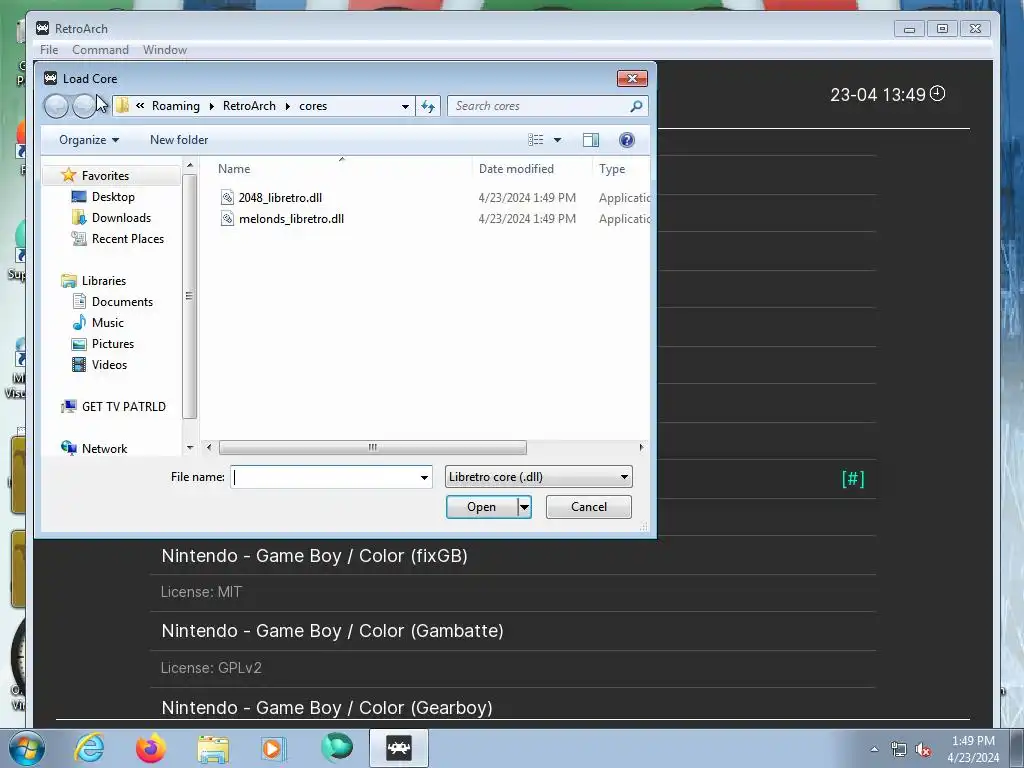Viewport: 1024px width, 768px height.
Task: Navigate to Roaming in the breadcrumb
Action: click(x=176, y=106)
